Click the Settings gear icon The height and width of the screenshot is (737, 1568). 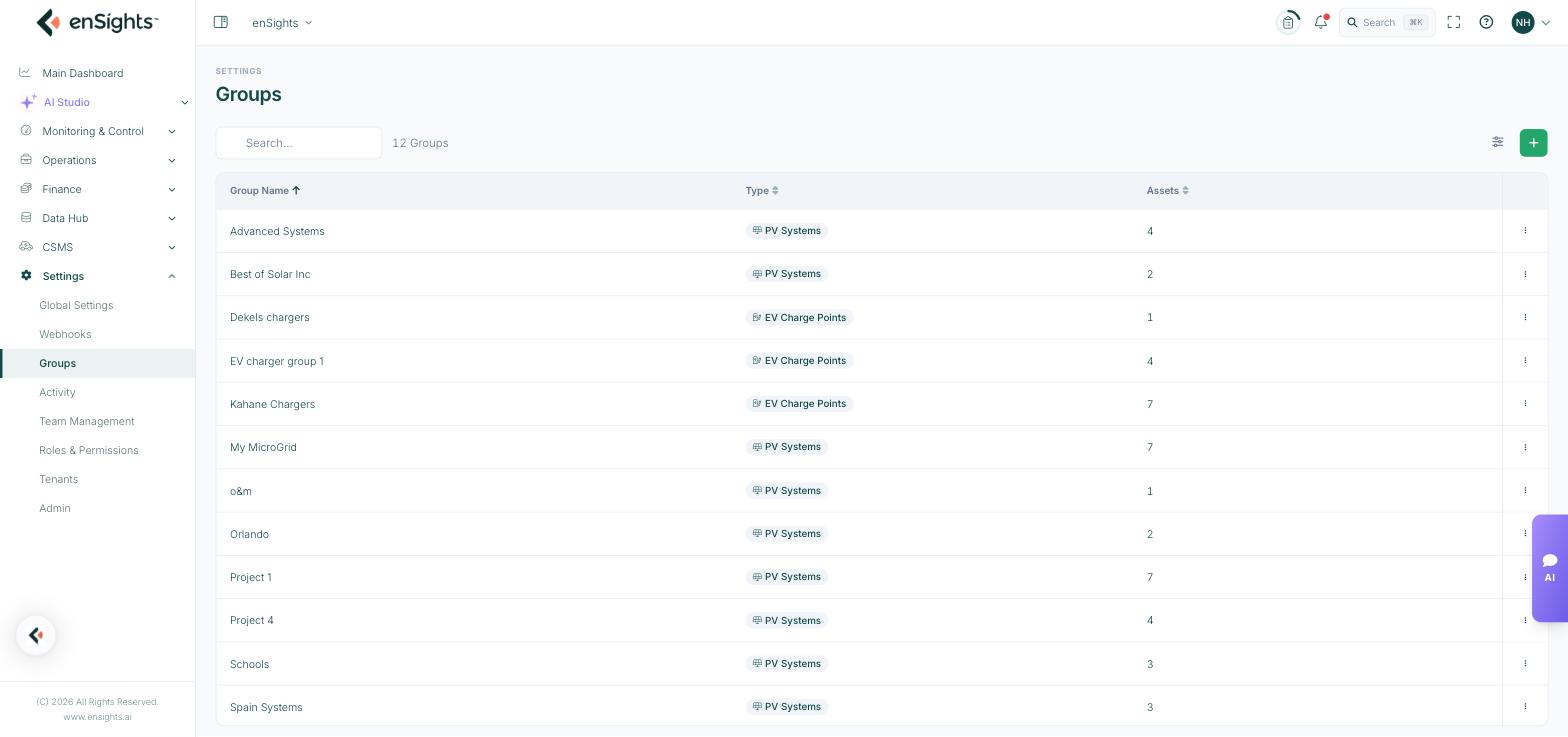click(x=26, y=276)
